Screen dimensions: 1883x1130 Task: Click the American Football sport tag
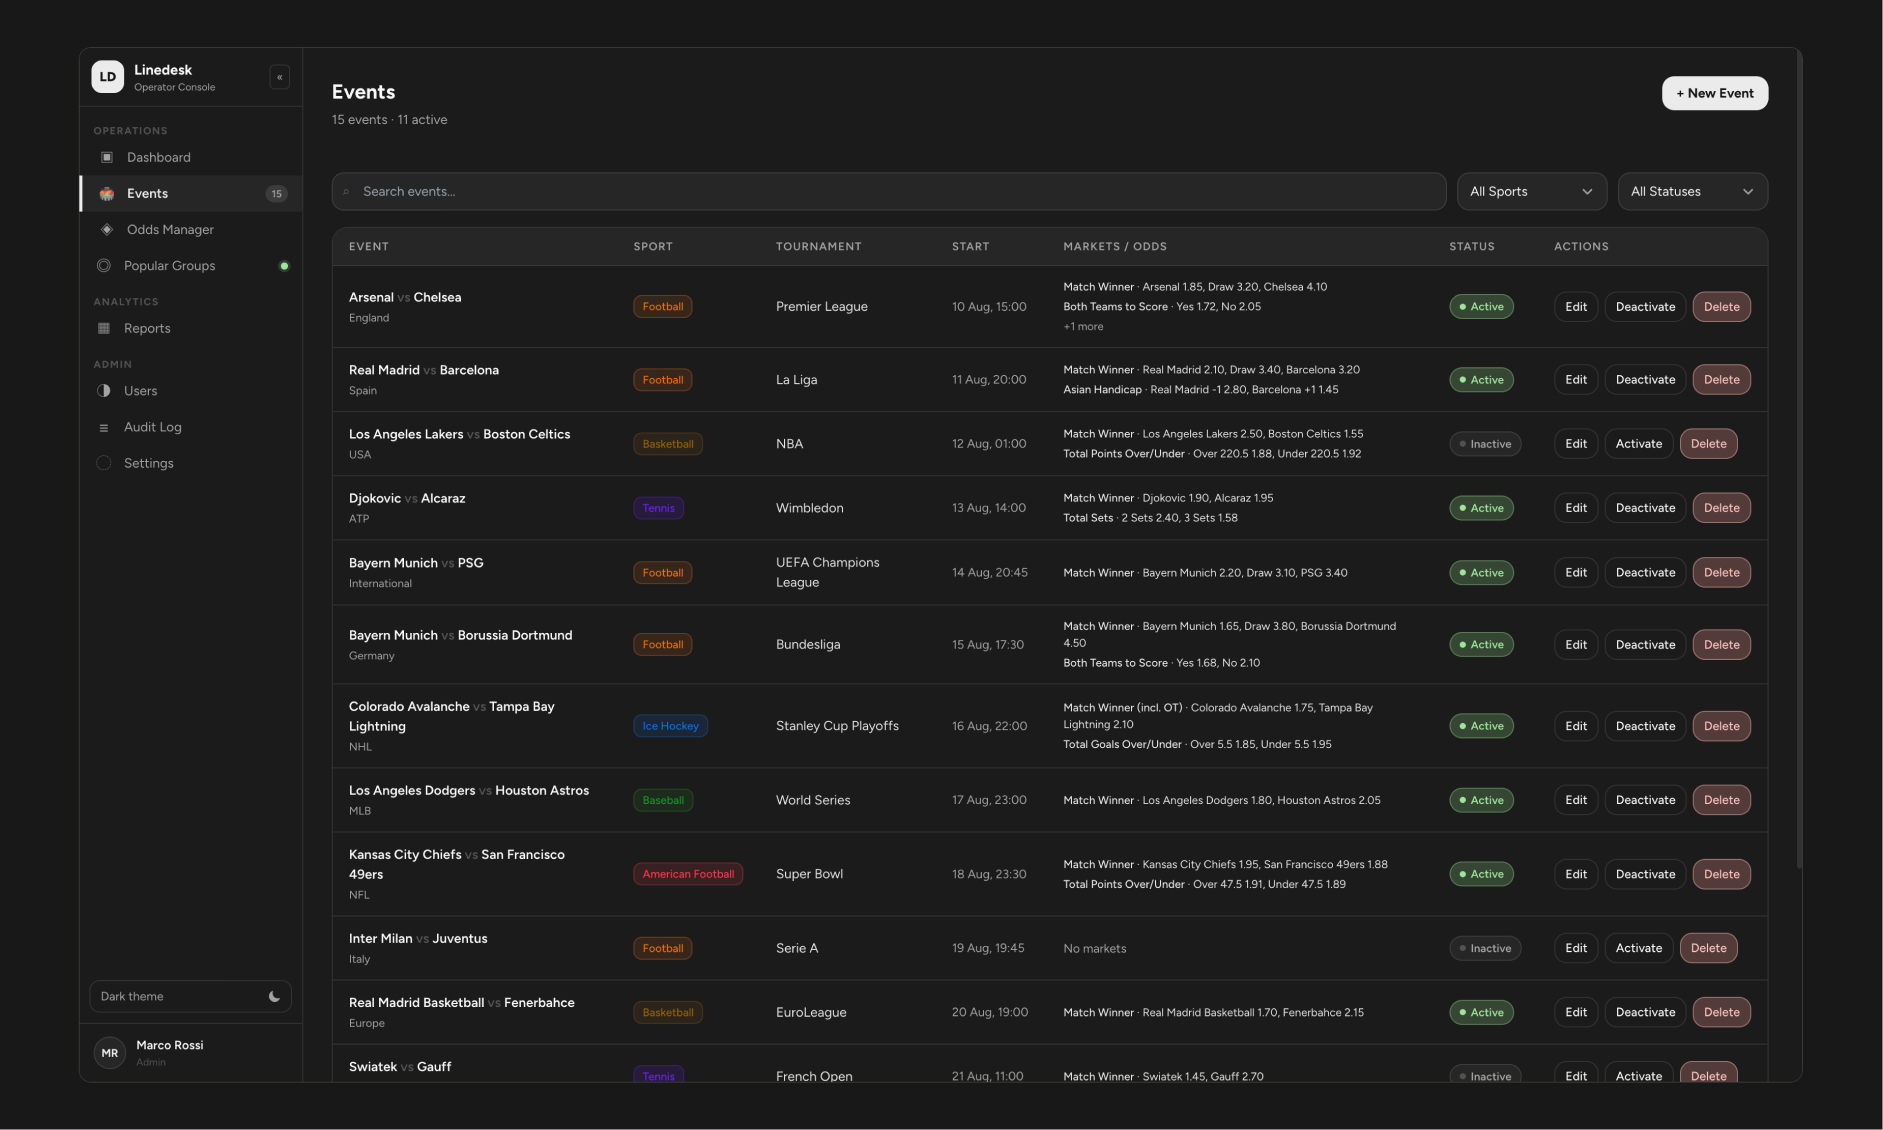[688, 874]
